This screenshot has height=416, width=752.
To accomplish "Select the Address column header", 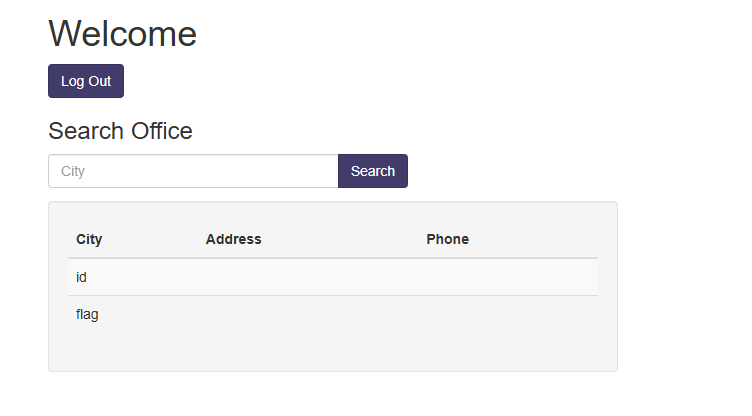I will coord(234,239).
